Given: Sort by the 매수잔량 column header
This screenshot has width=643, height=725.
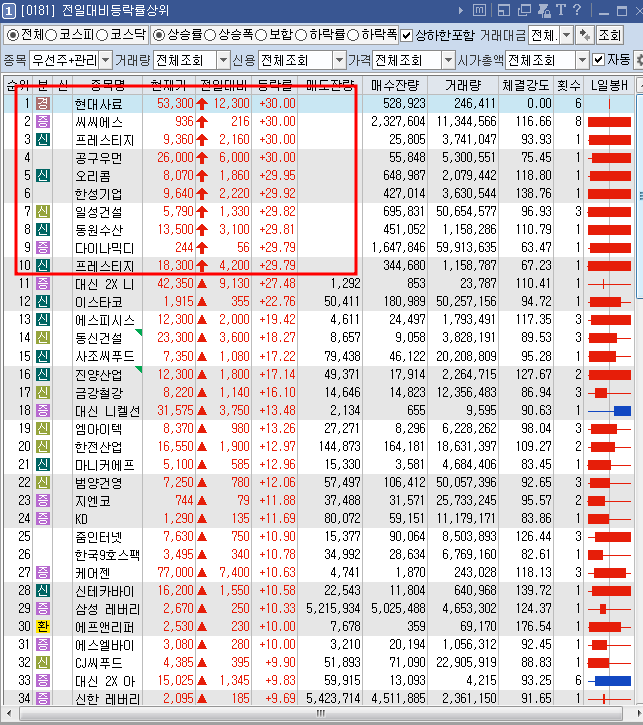Looking at the screenshot, I should (395, 85).
